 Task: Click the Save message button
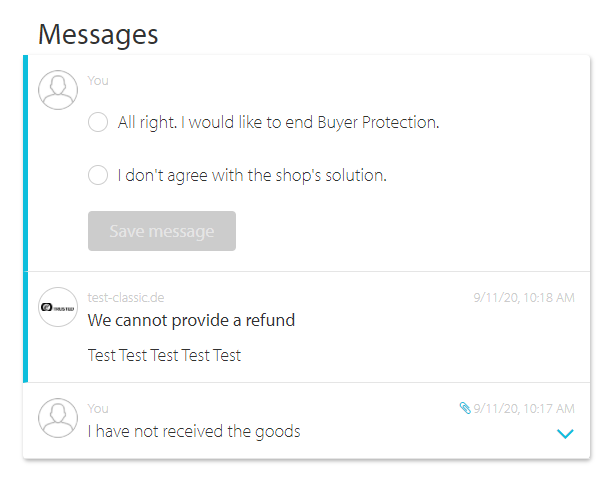[162, 231]
